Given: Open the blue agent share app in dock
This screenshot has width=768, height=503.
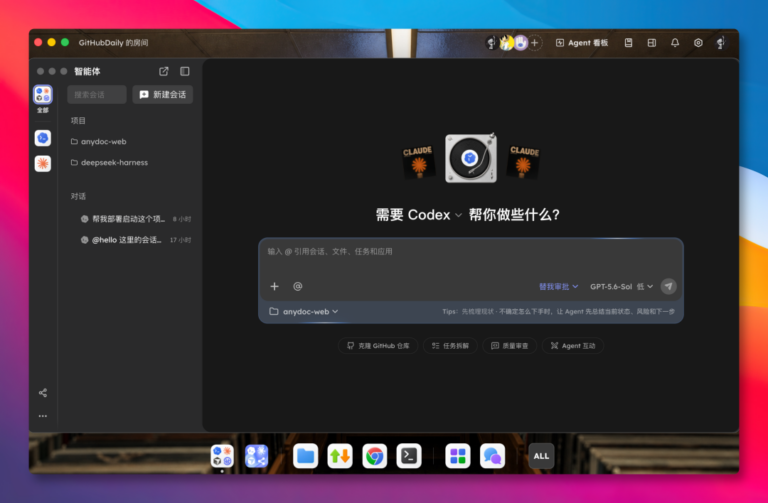Looking at the screenshot, I should [257, 456].
